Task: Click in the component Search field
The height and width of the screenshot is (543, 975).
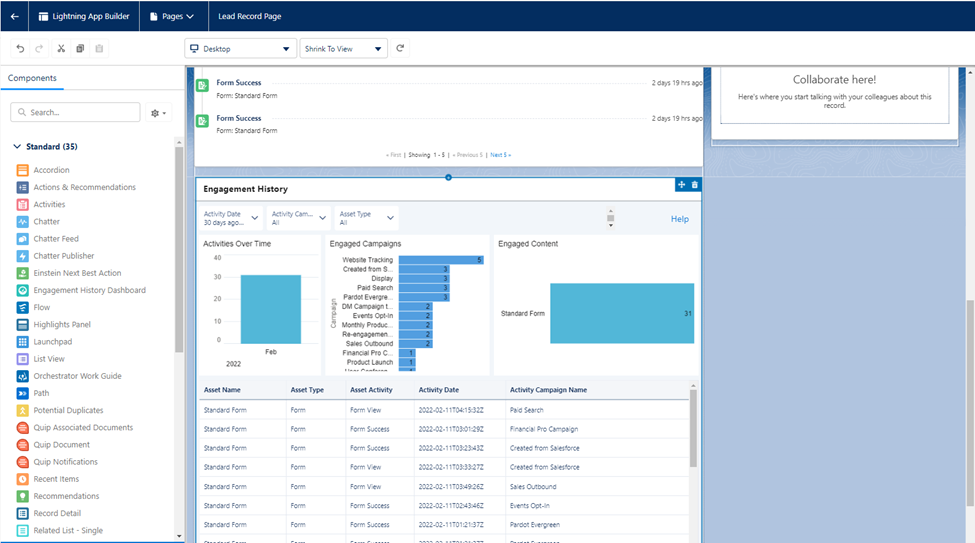Action: tap(75, 112)
